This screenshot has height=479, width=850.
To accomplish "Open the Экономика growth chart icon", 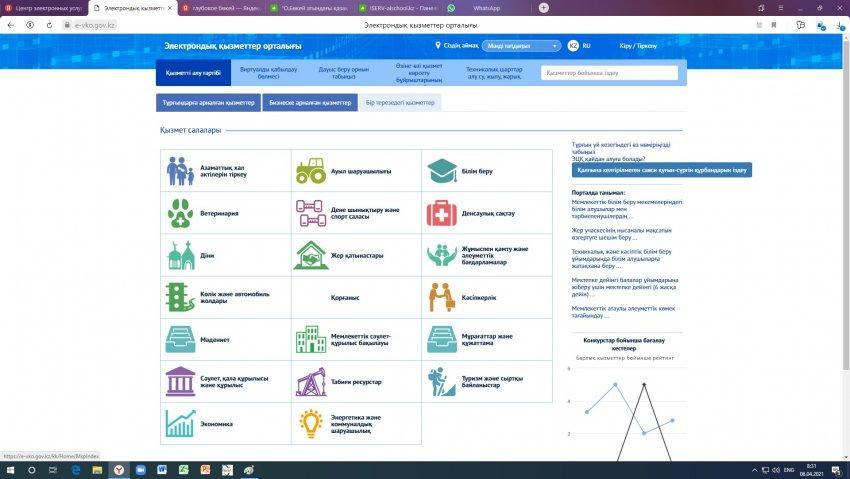I will coord(180,424).
